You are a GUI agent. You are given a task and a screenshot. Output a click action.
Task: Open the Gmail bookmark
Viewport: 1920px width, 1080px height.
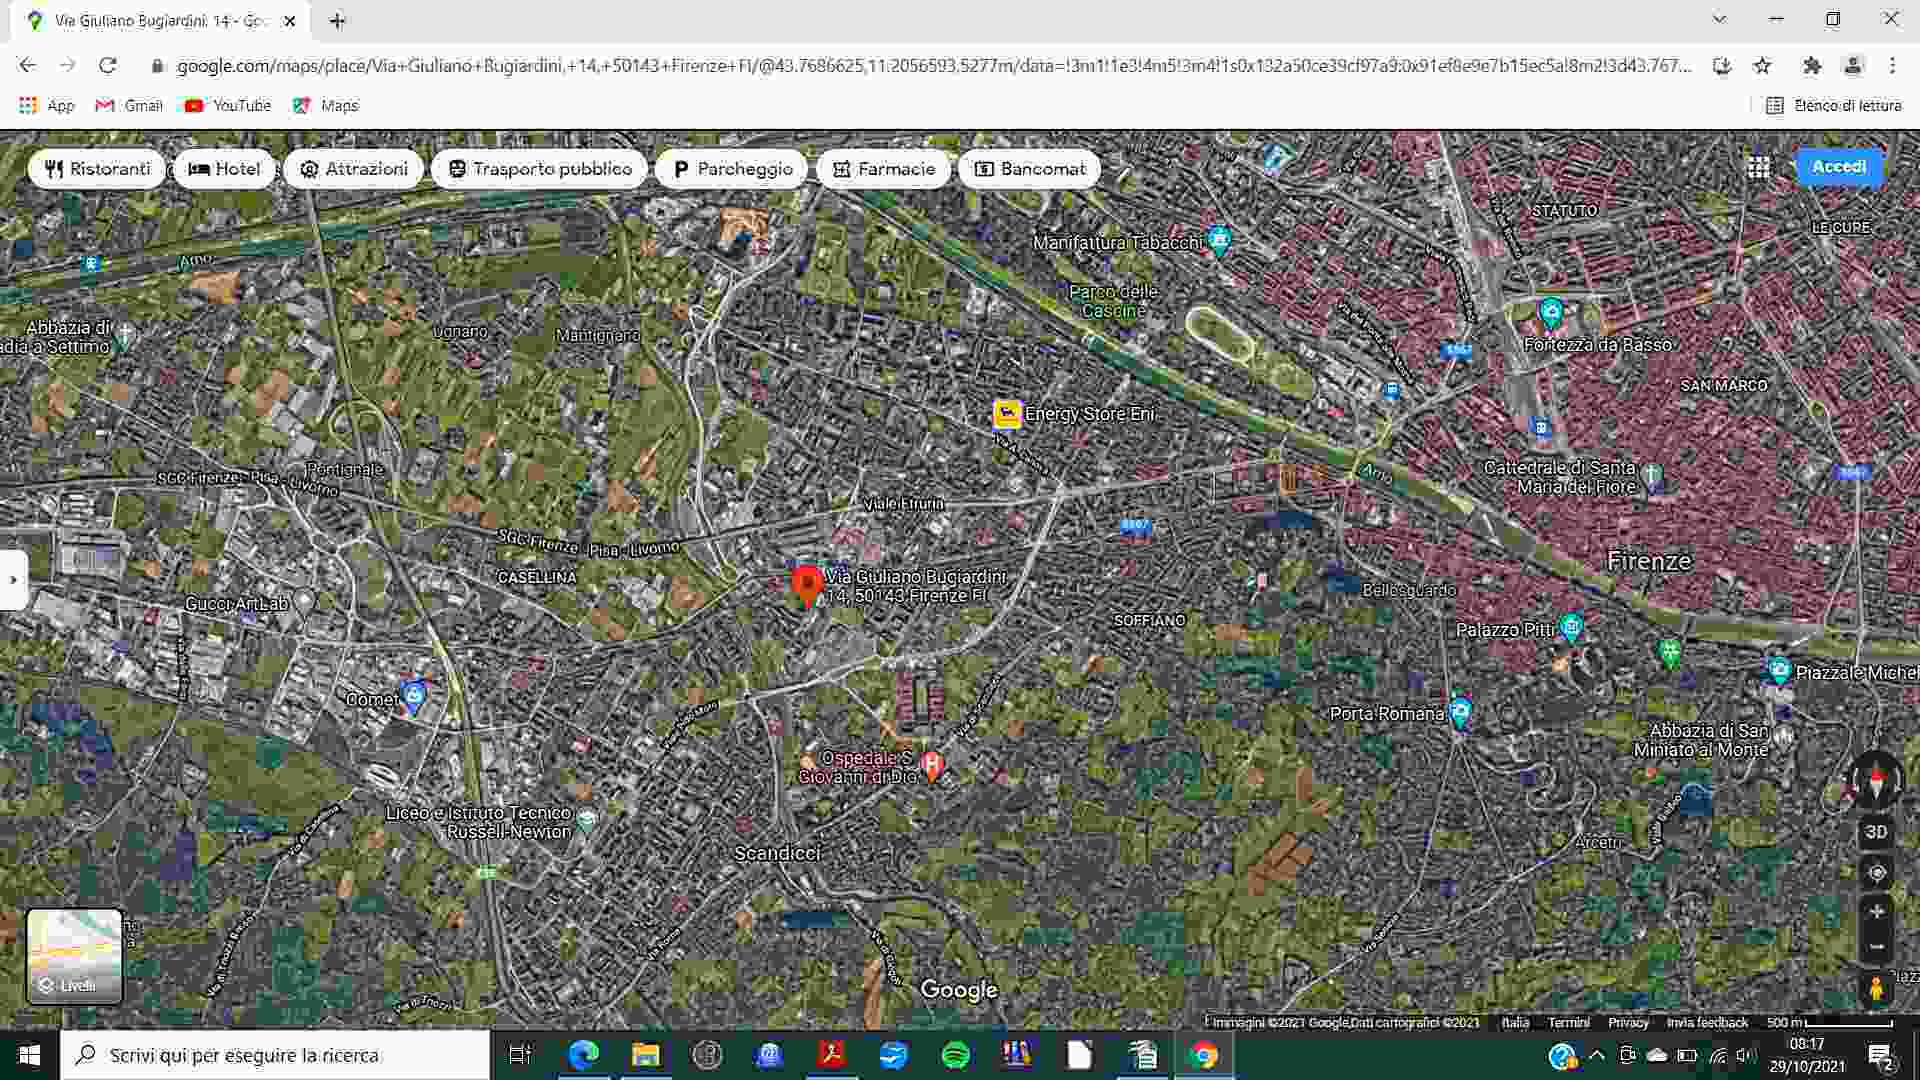point(129,105)
